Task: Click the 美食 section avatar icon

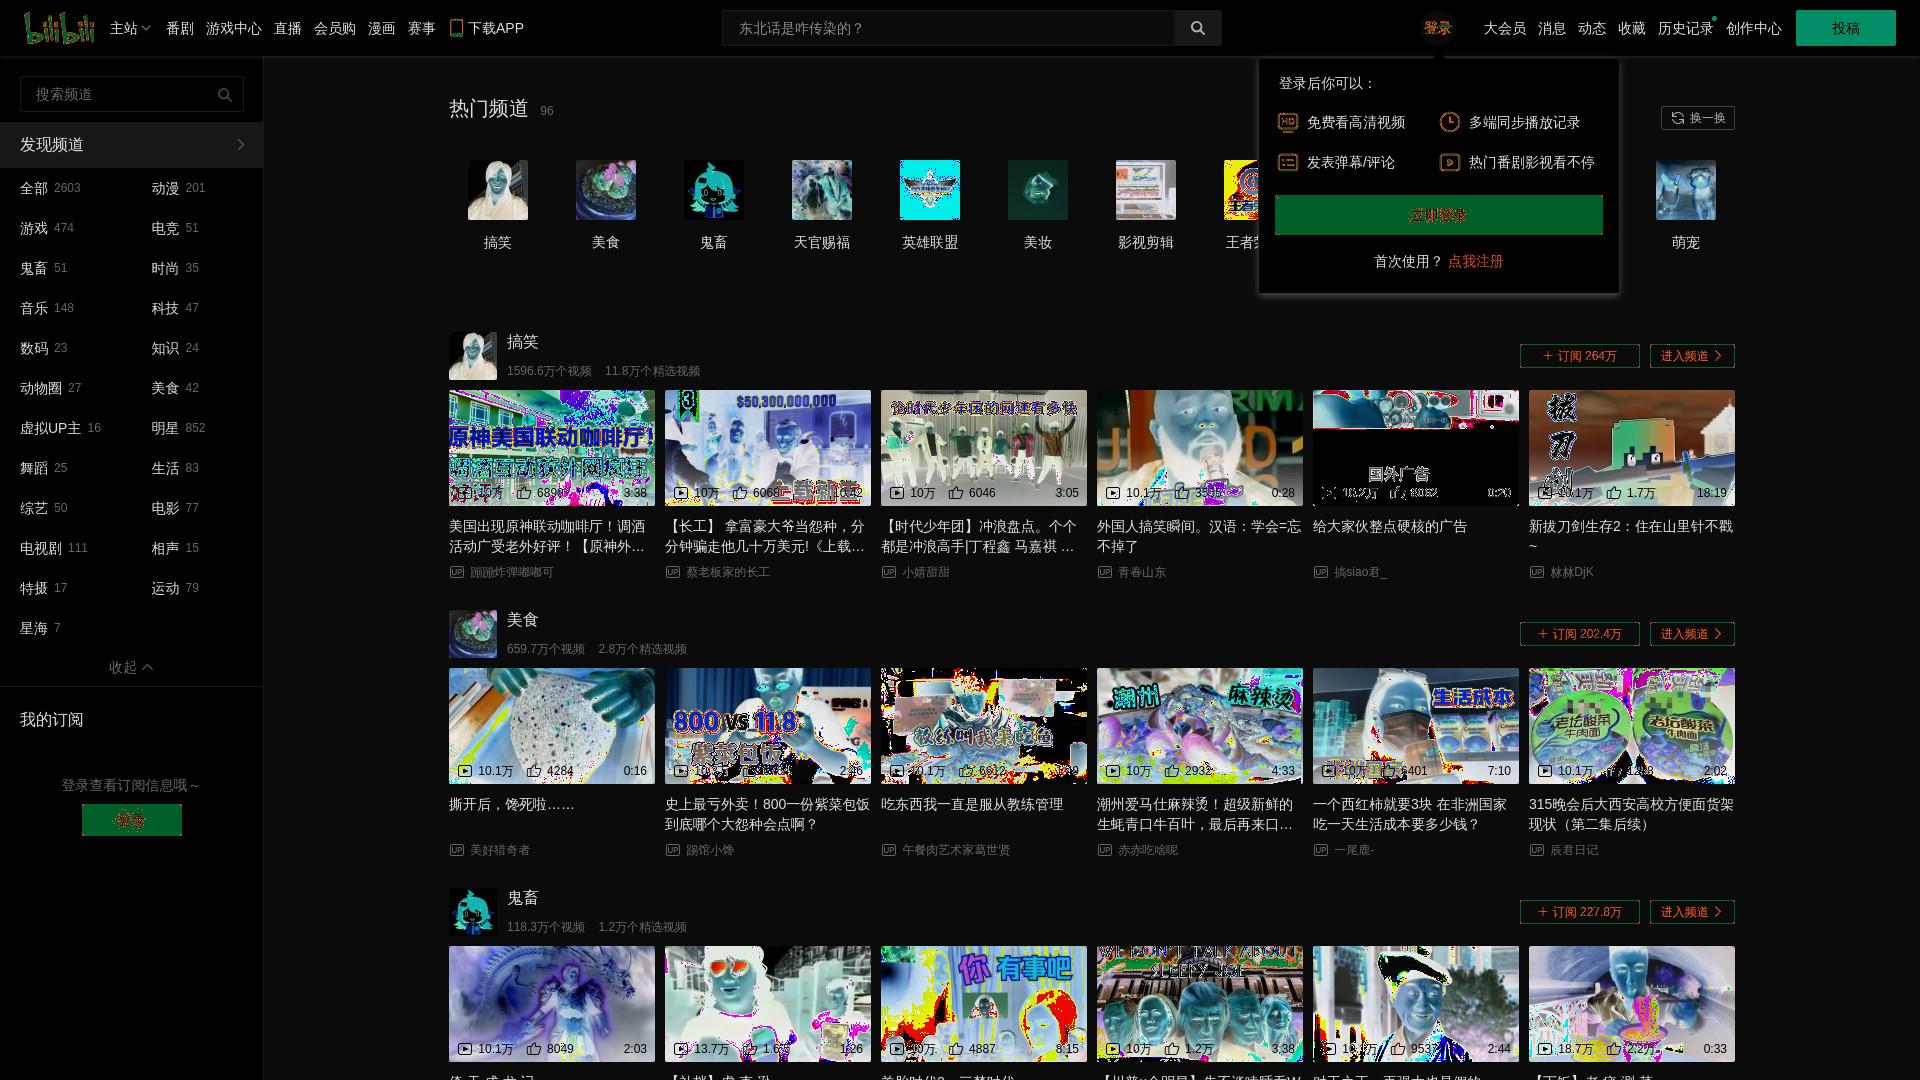Action: 473,634
